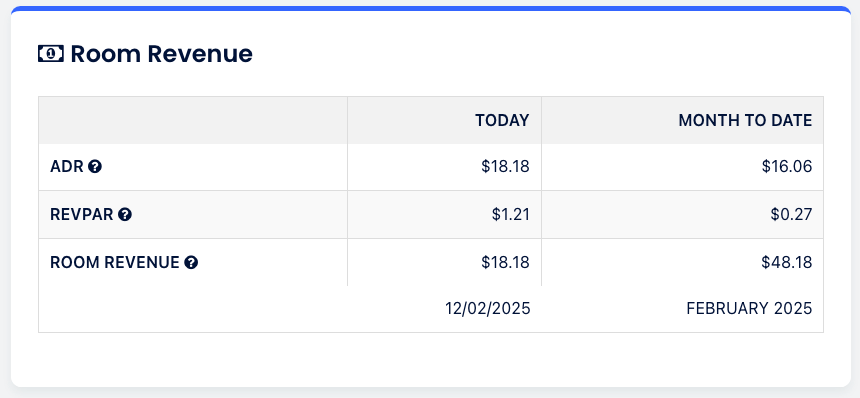This screenshot has width=860, height=398.
Task: Click the empty footer cell under ROOM REVENUE
Action: (193, 309)
